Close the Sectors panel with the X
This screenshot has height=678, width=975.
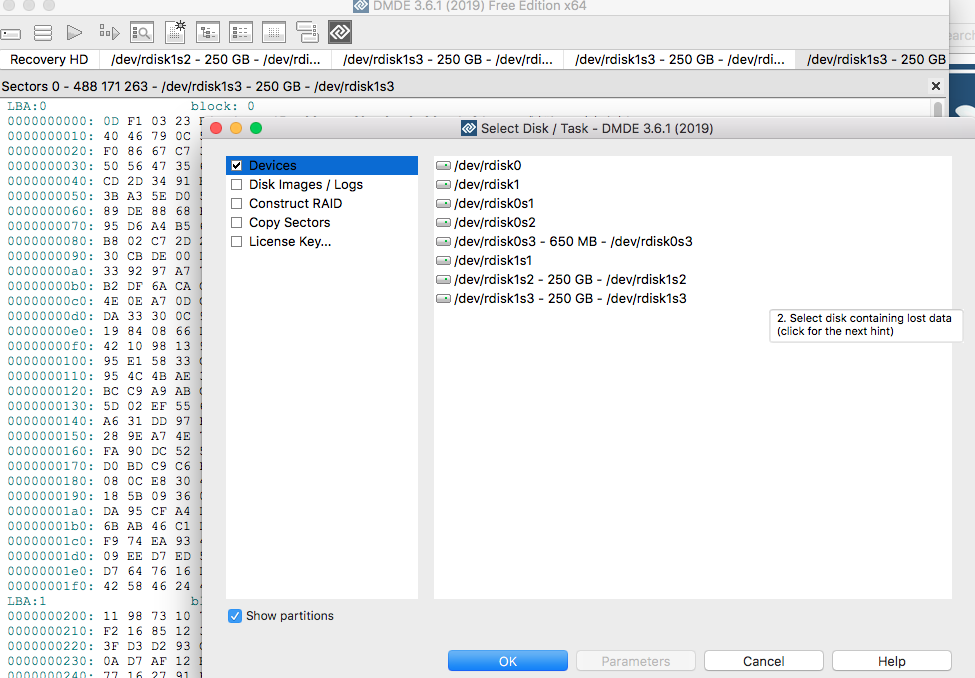pyautogui.click(x=935, y=86)
